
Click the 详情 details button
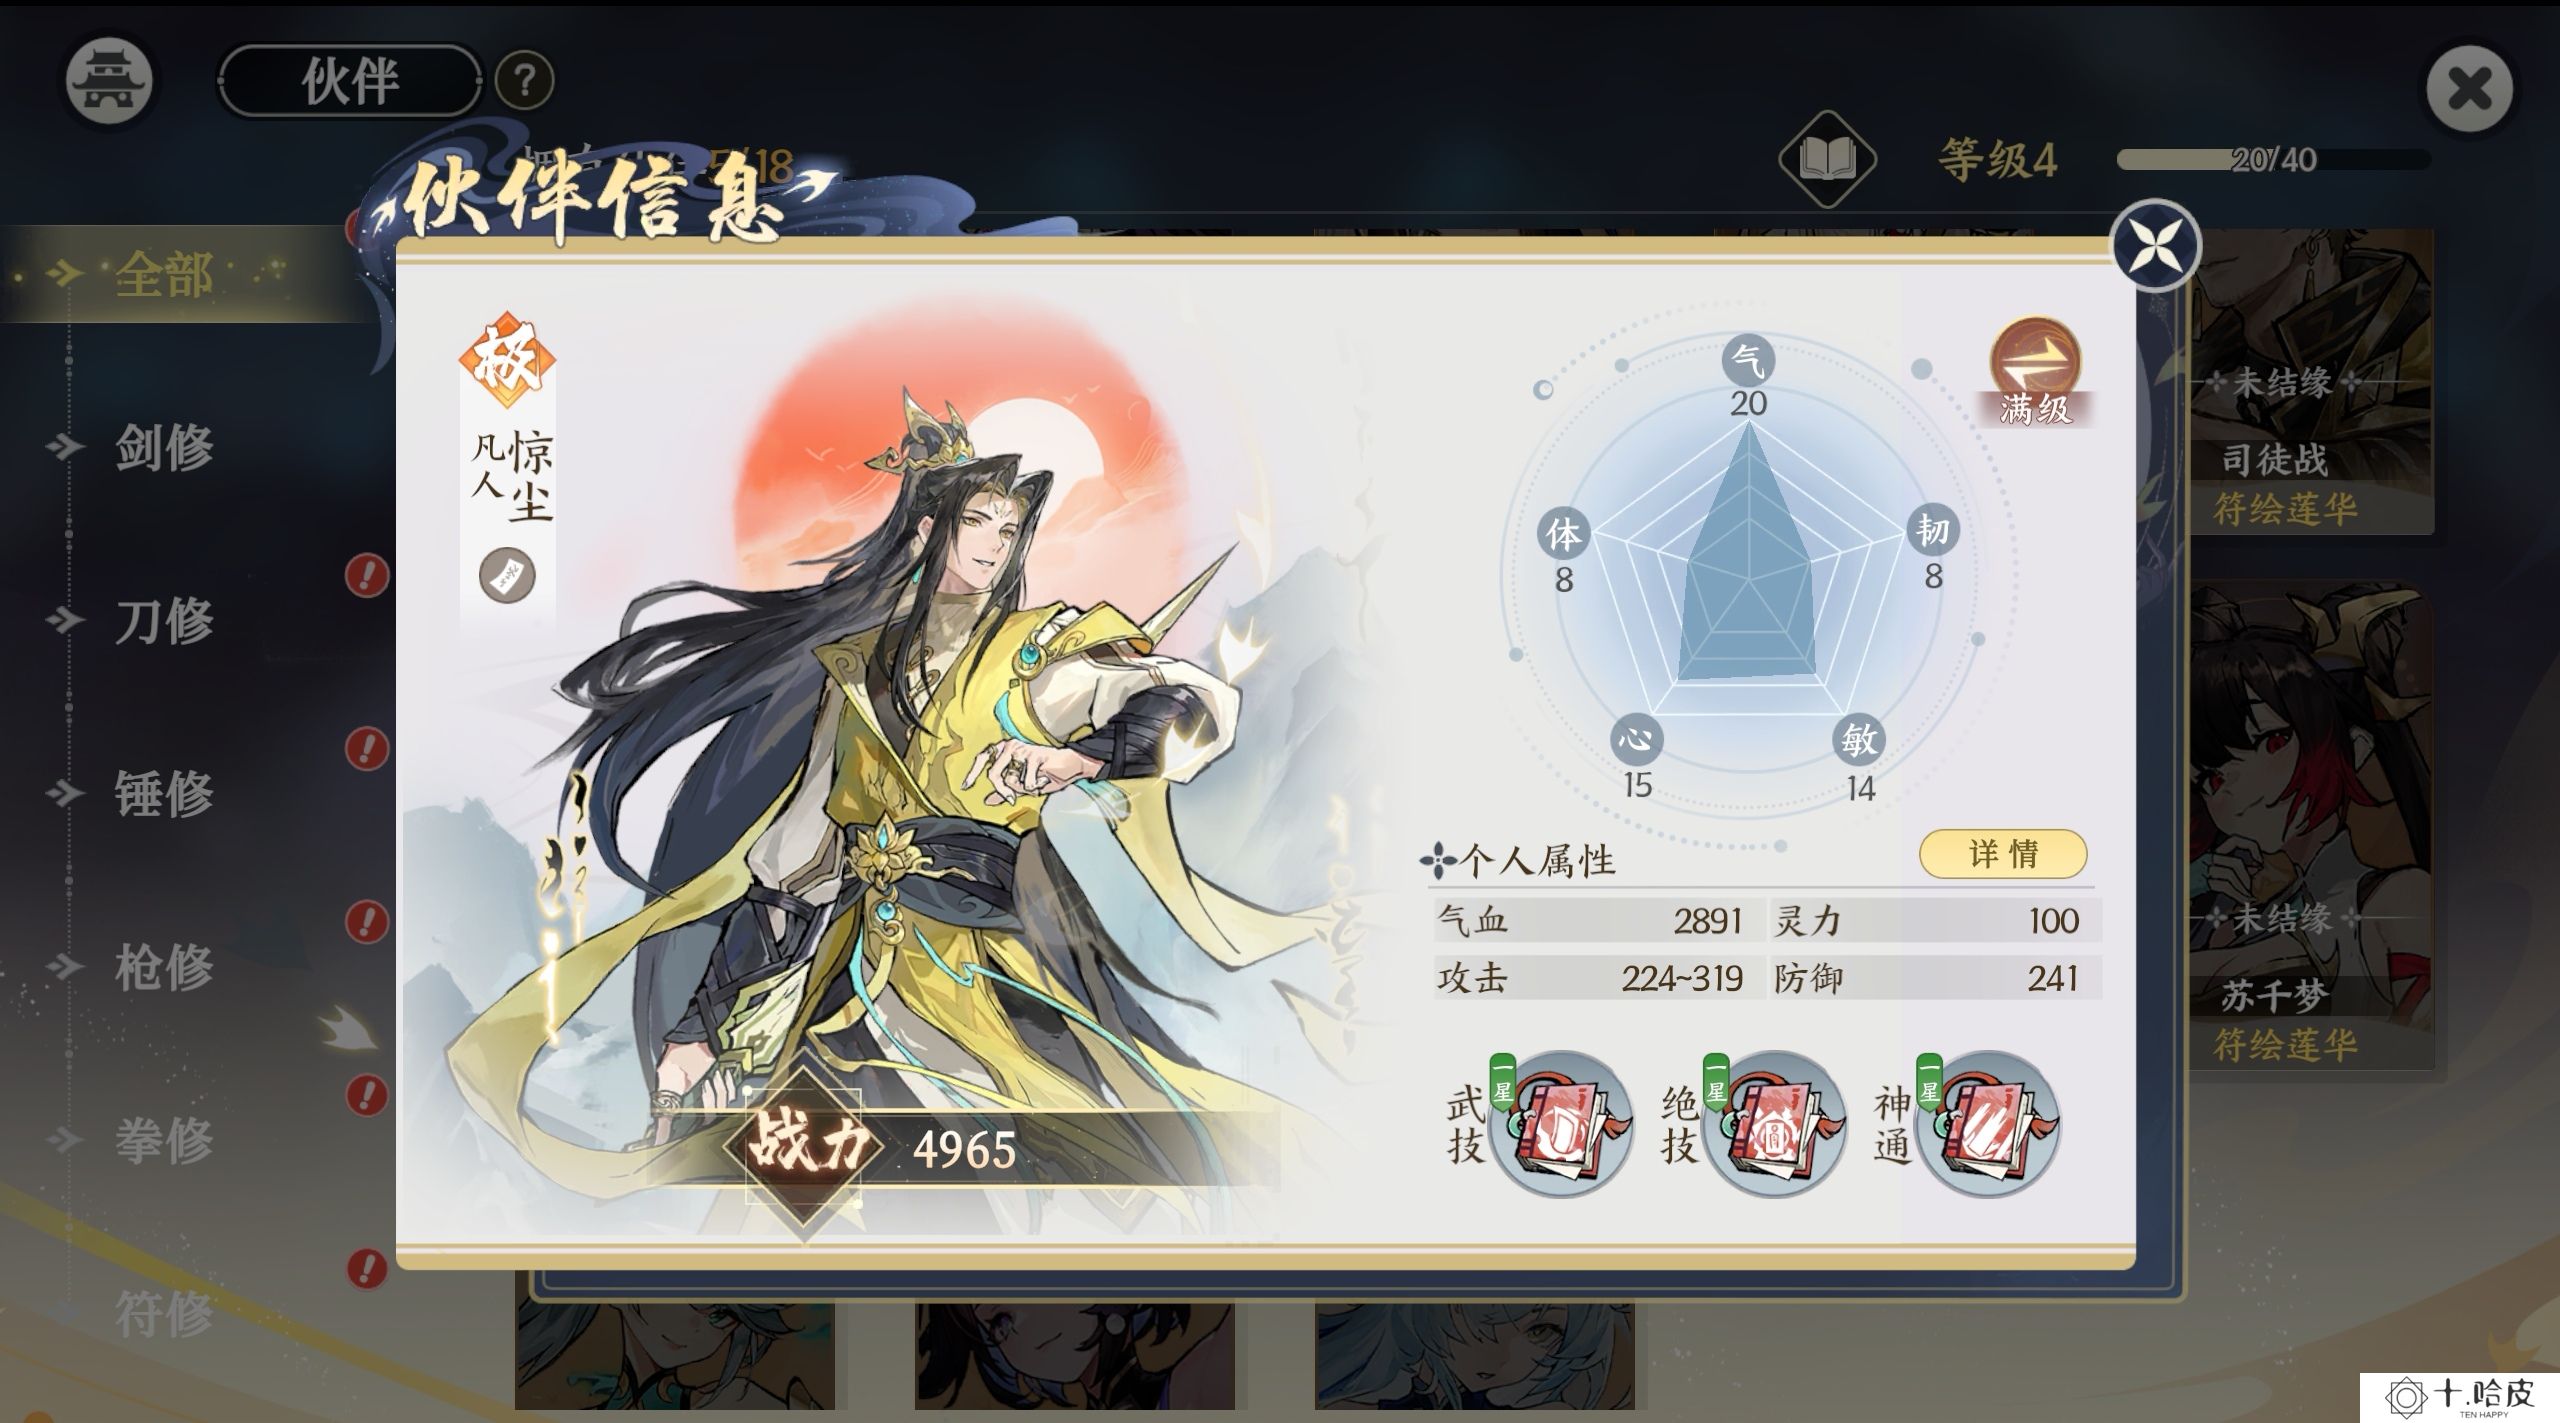tap(2003, 854)
